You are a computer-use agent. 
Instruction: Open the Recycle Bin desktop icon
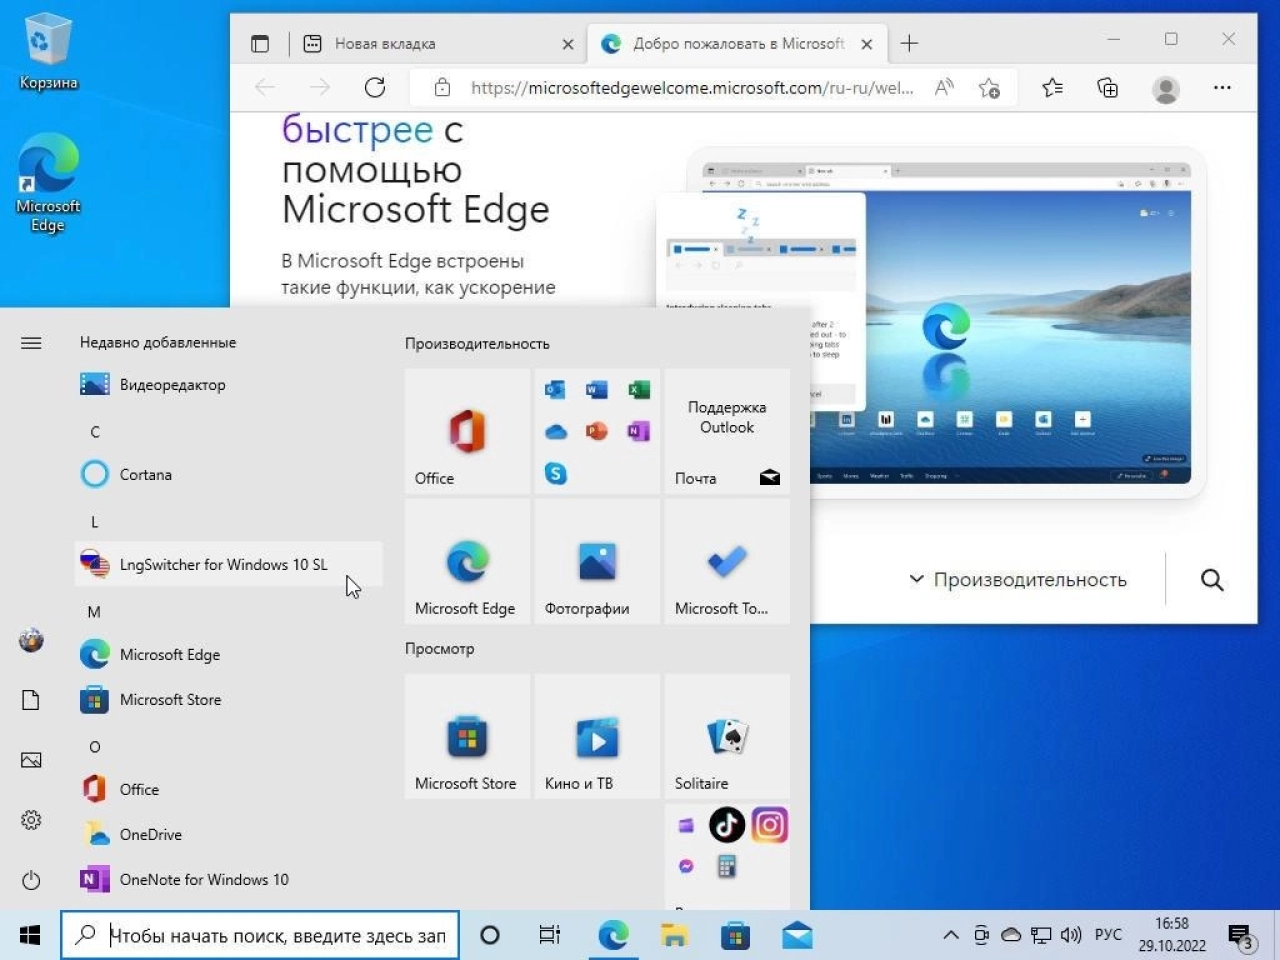(47, 52)
